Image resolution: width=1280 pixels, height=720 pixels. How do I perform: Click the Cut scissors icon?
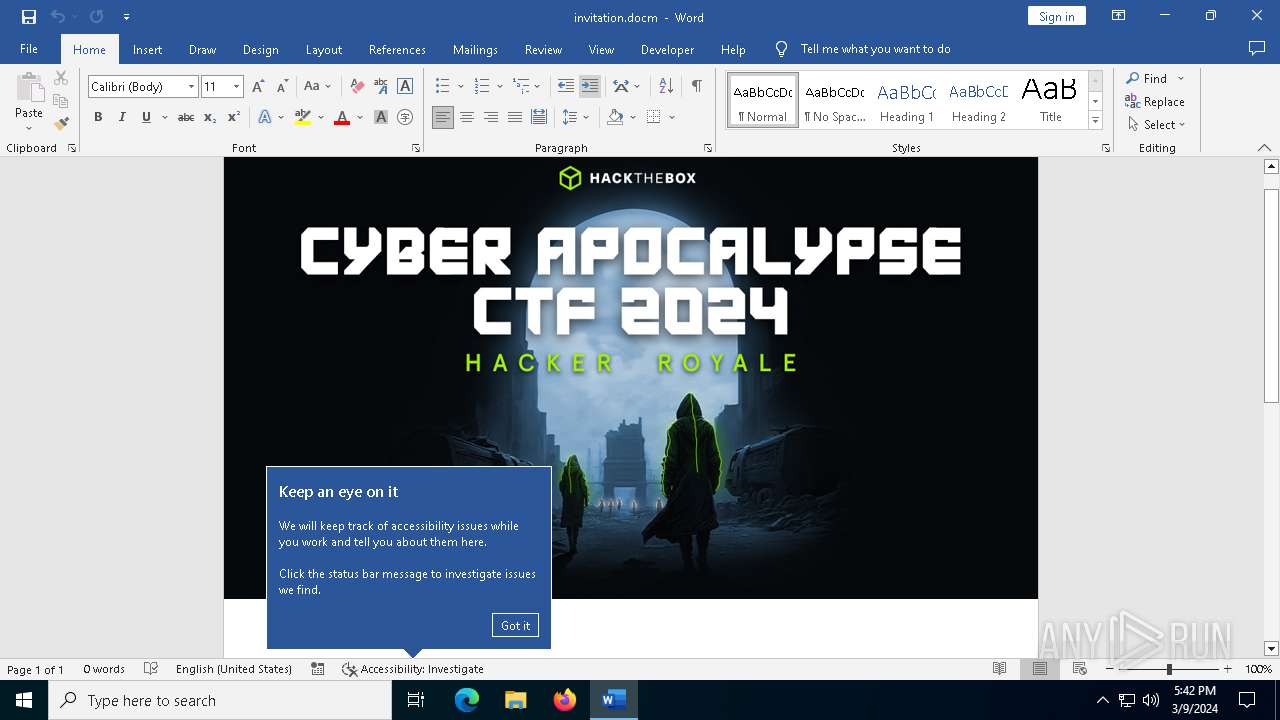61,79
